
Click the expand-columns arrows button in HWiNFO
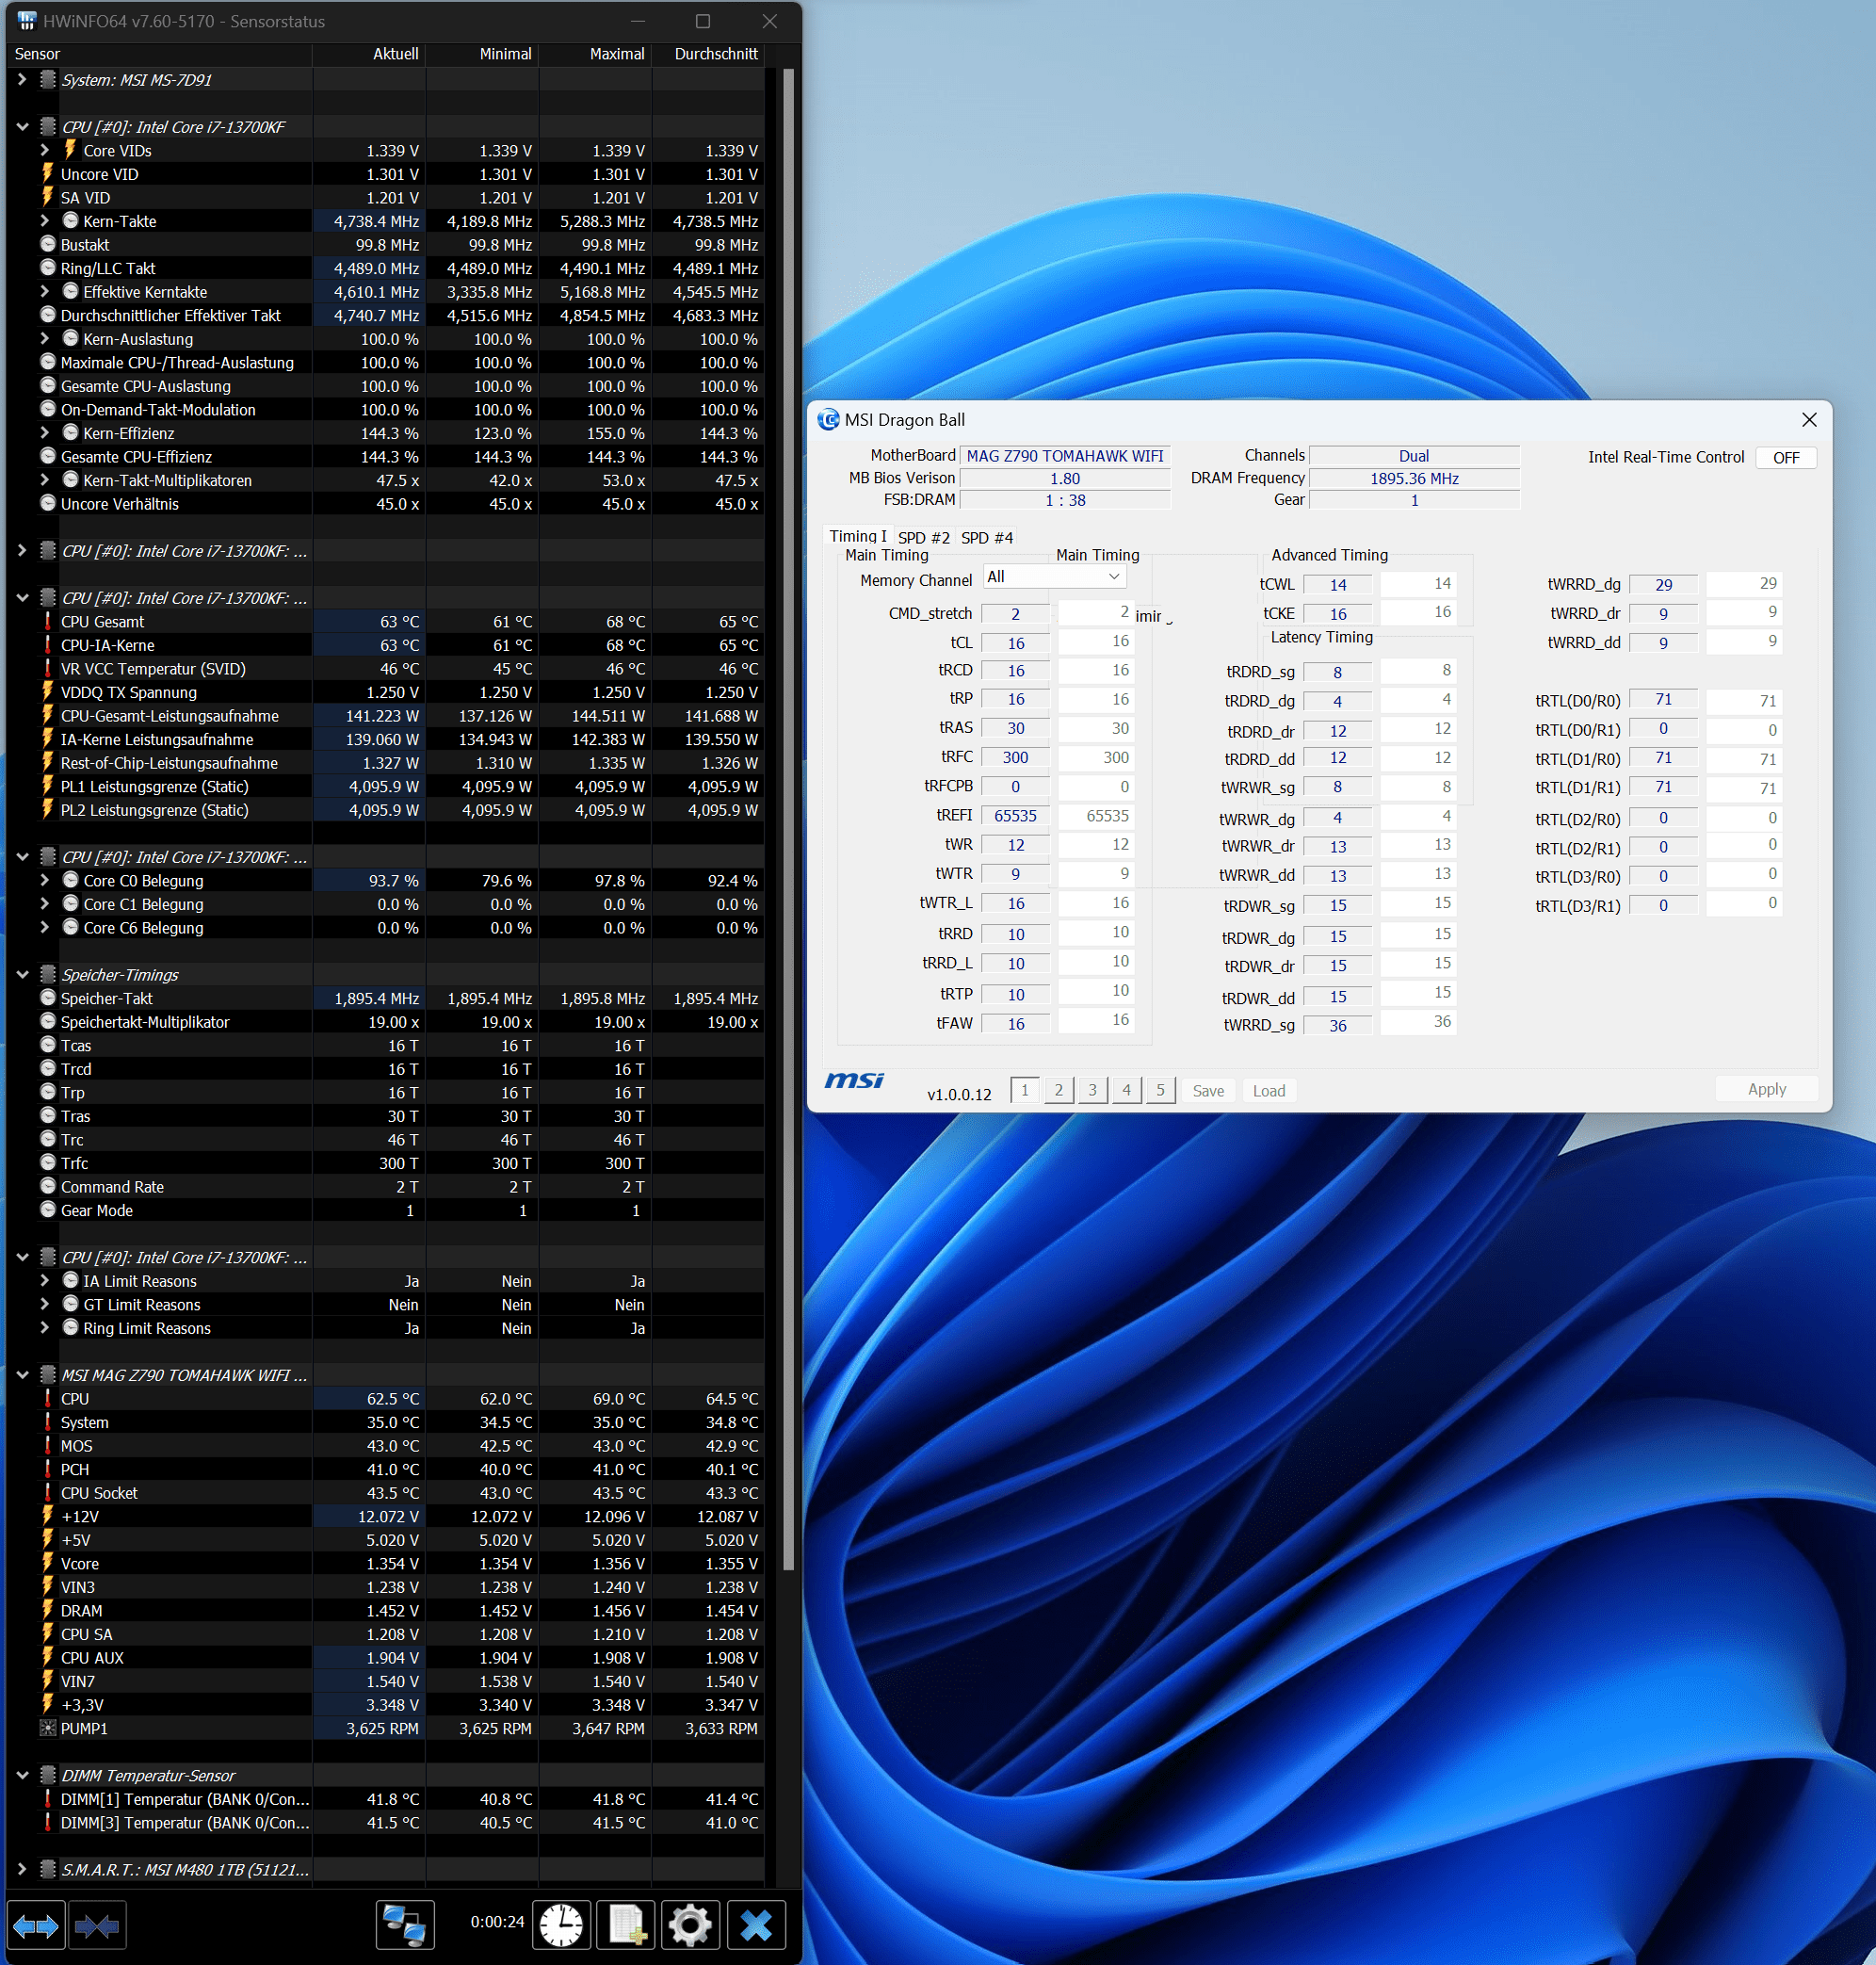tap(36, 1925)
